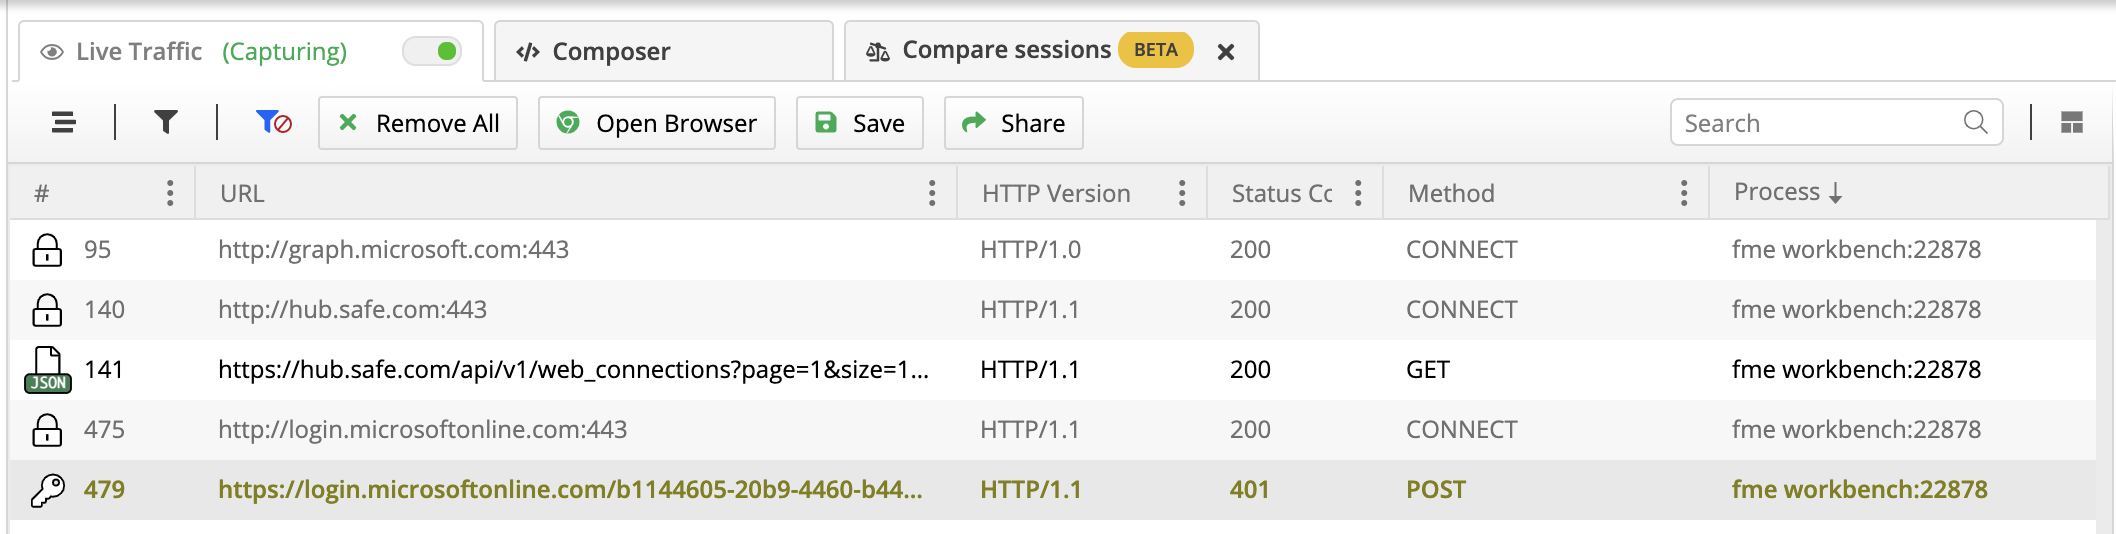Viewport: 2116px width, 534px height.
Task: Select the hub.safe.com web_connections URL
Action: (573, 369)
